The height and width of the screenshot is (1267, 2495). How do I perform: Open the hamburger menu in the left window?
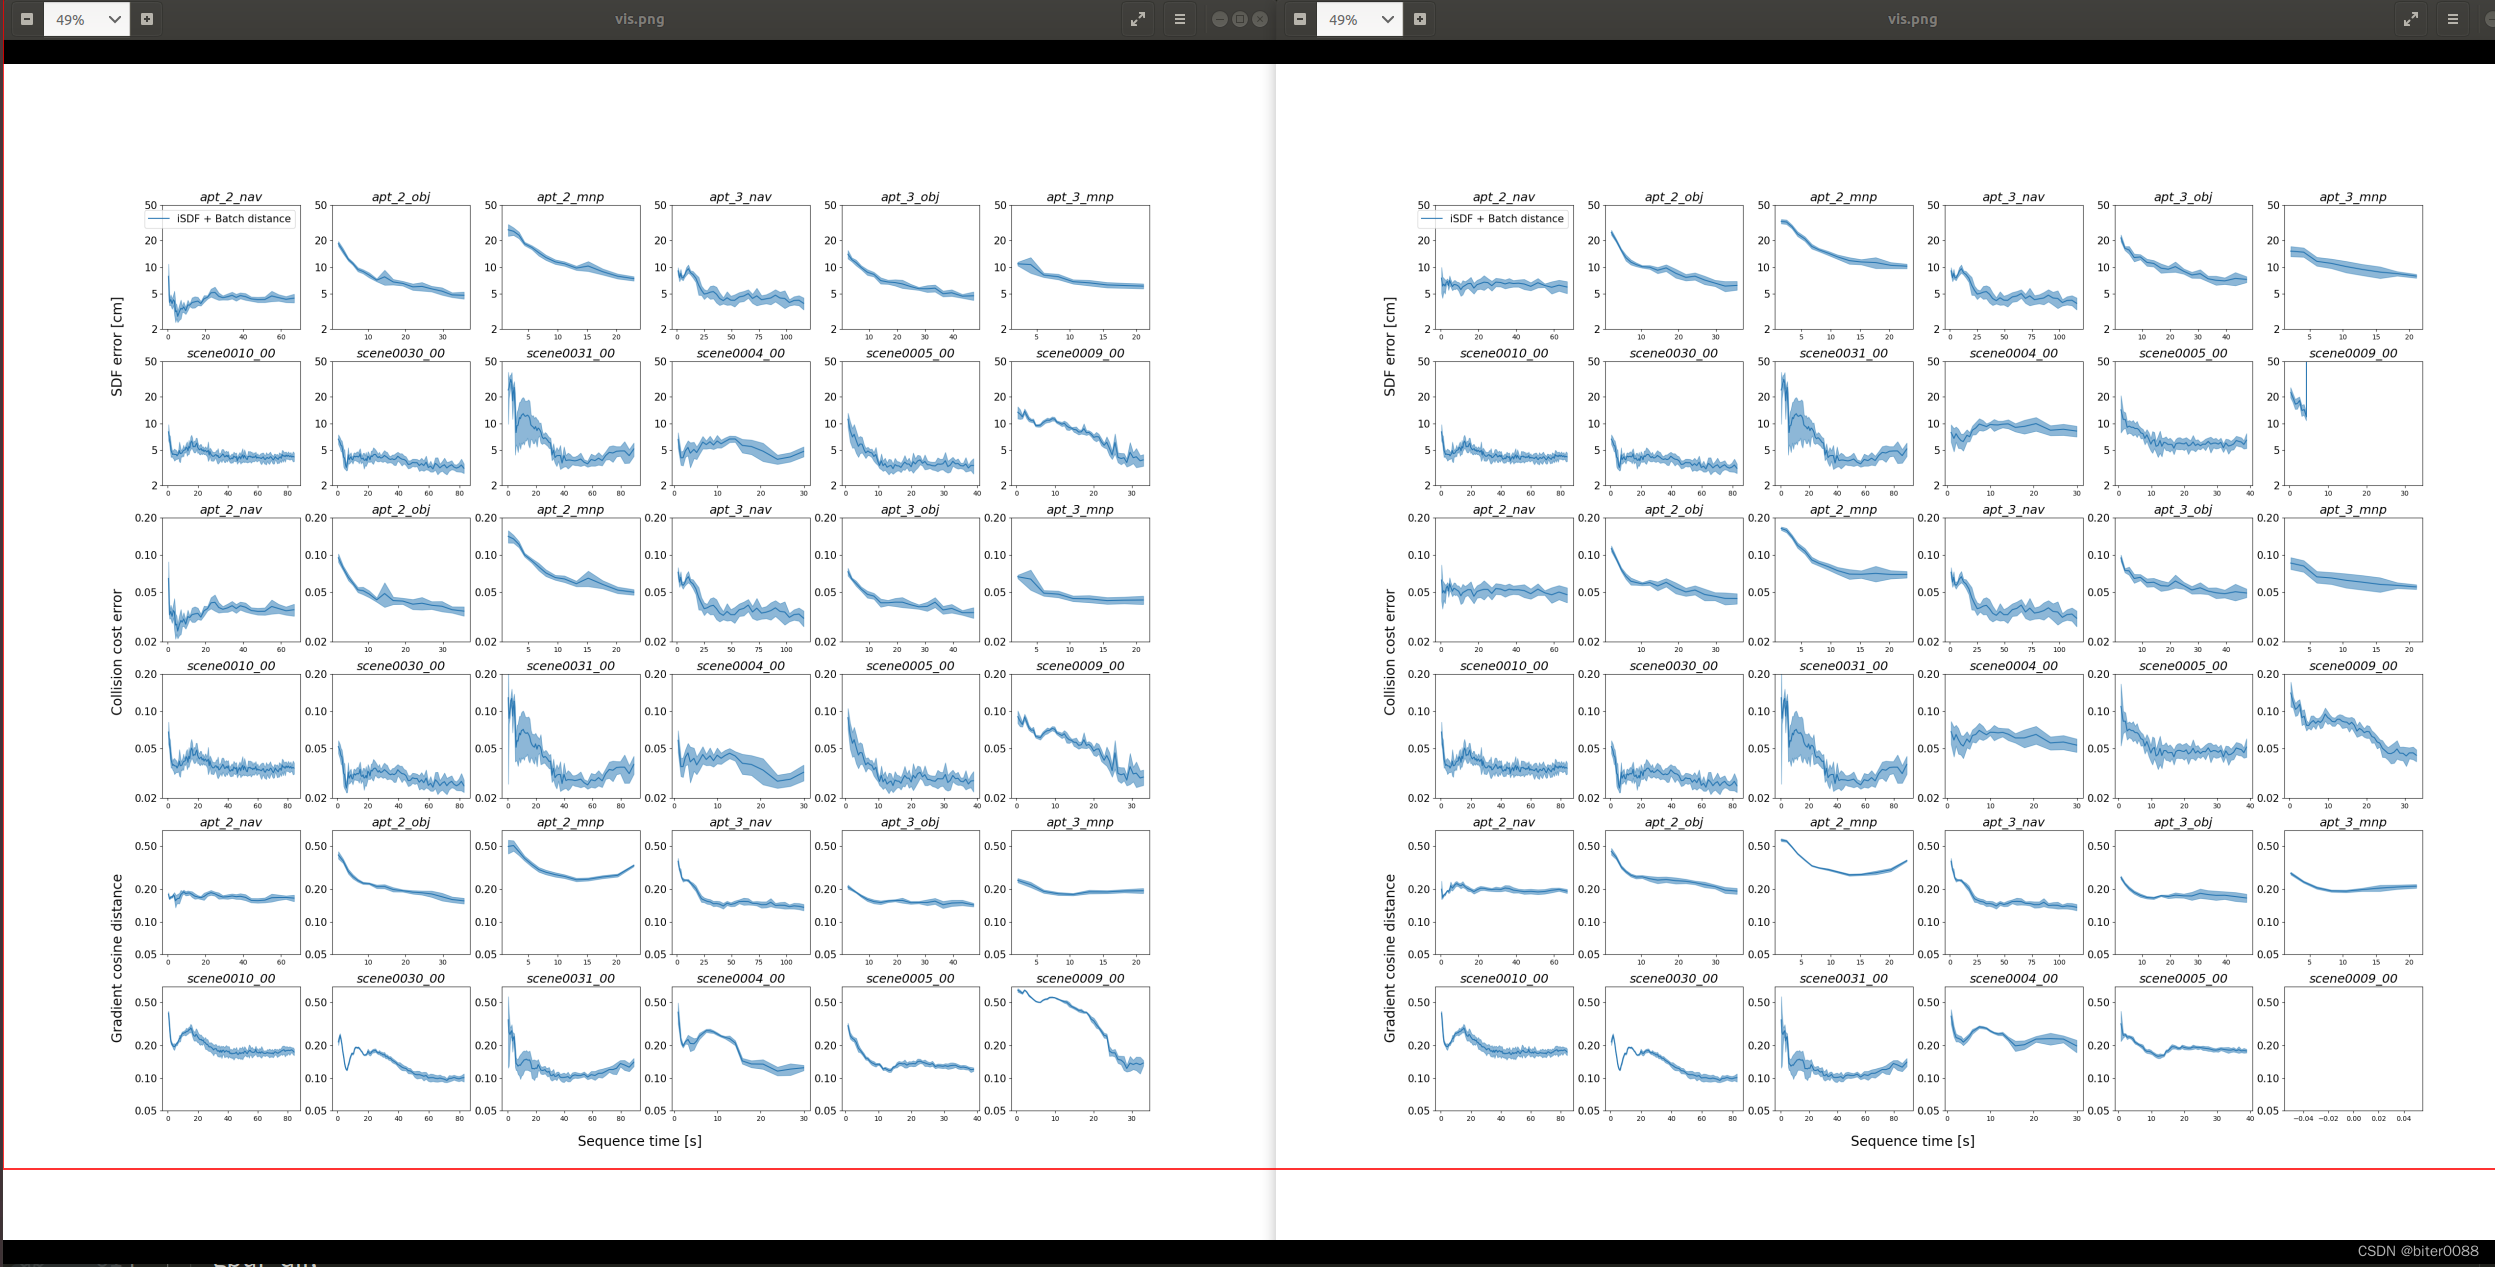(1180, 19)
